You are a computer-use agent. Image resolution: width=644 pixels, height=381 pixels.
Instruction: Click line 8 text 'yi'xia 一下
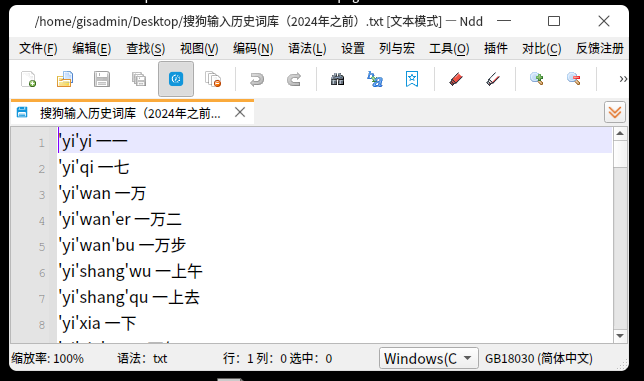tap(97, 324)
